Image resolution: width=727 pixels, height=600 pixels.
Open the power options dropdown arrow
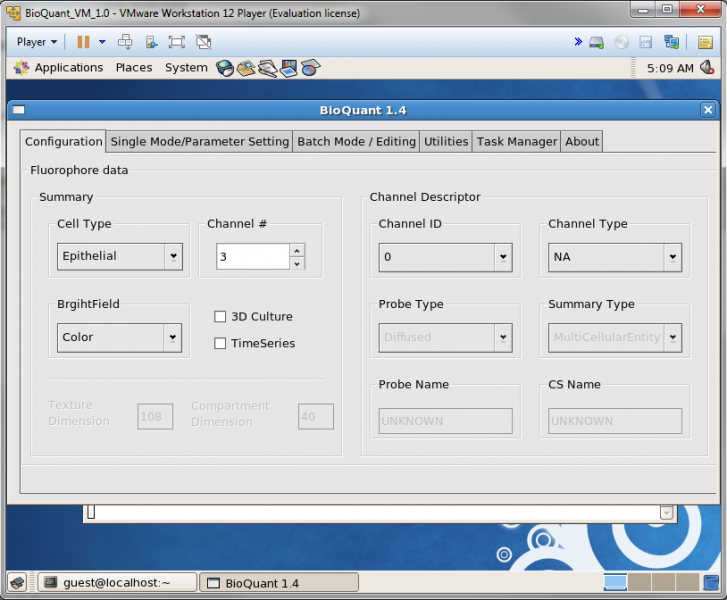[102, 42]
